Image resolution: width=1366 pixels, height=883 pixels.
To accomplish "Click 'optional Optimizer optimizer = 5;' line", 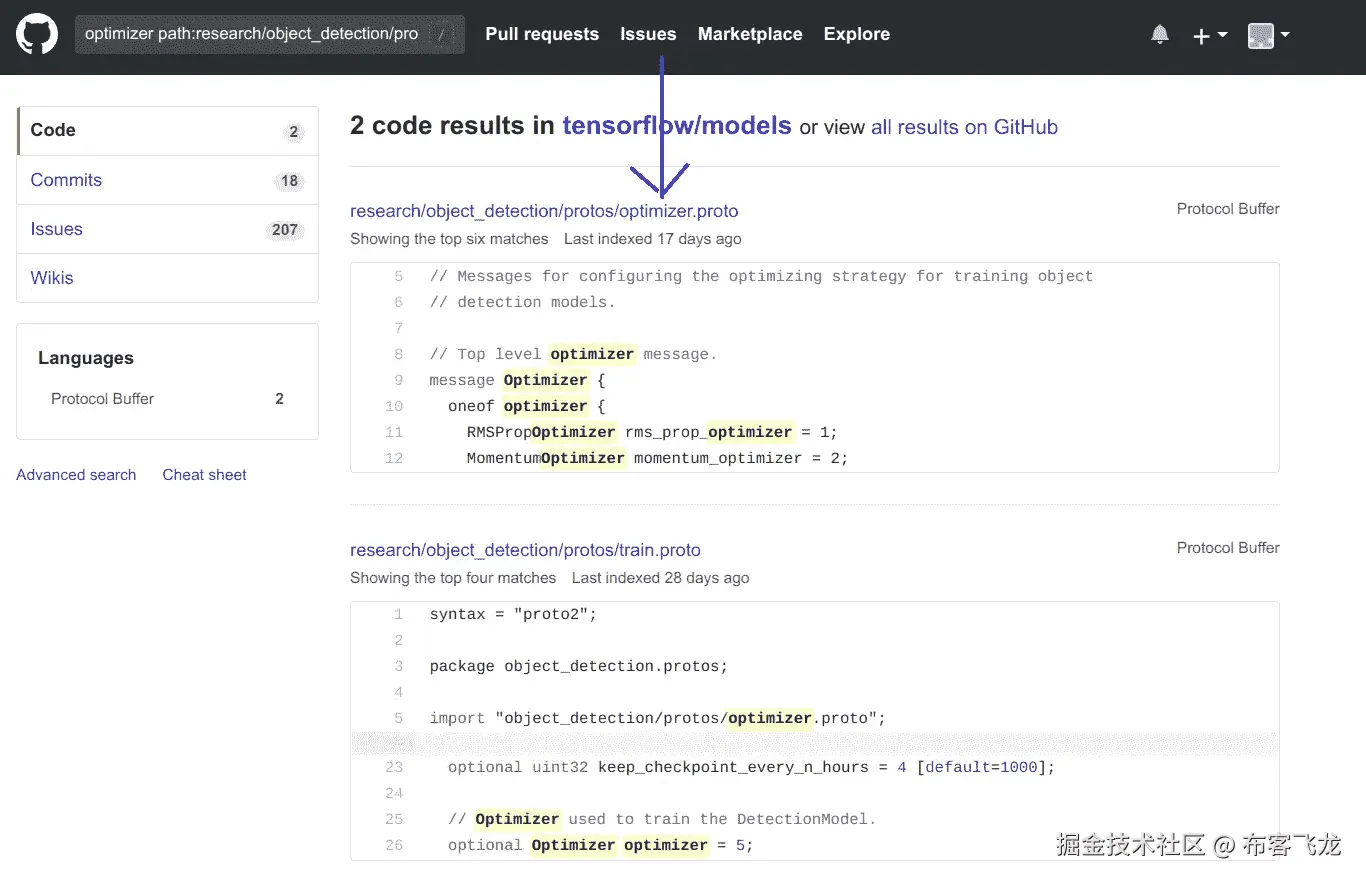I will pyautogui.click(x=600, y=845).
